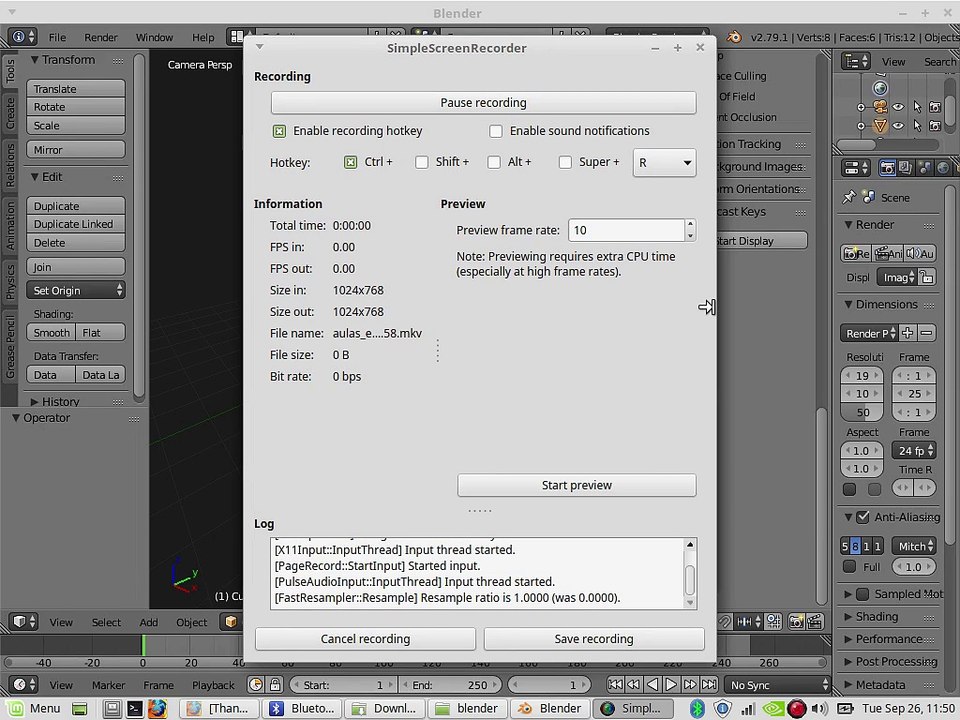Open the hotkey key R dropdown
Image resolution: width=960 pixels, height=720 pixels.
[x=664, y=163]
